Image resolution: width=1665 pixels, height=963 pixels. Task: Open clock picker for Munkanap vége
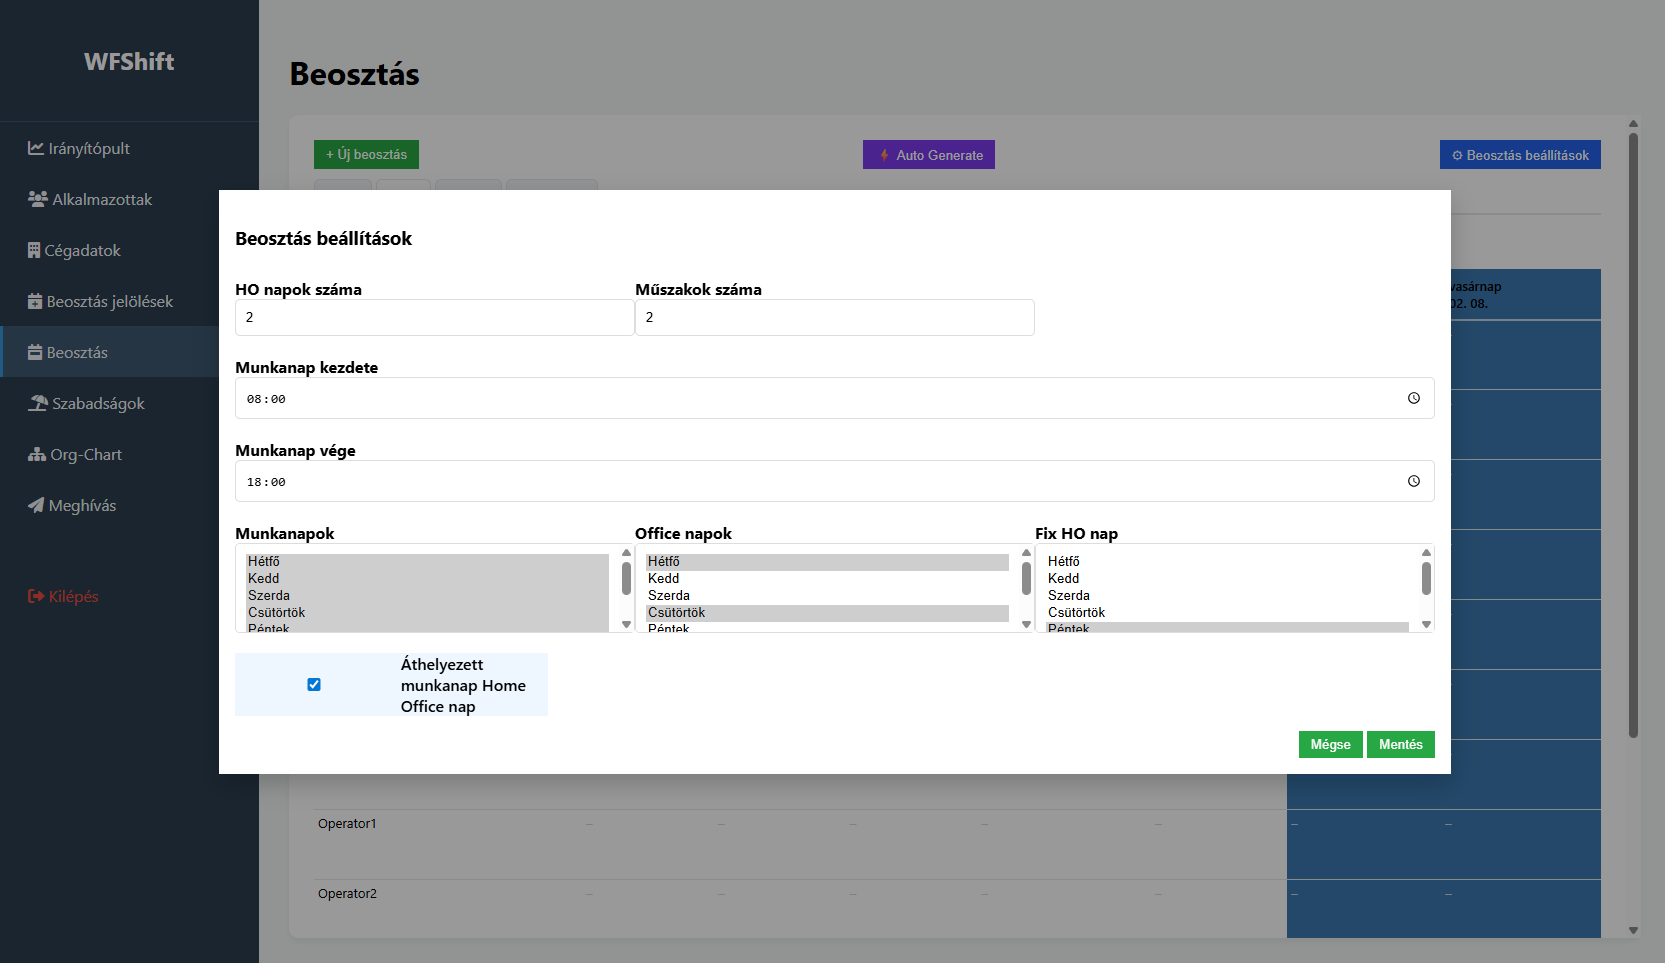[x=1413, y=481]
